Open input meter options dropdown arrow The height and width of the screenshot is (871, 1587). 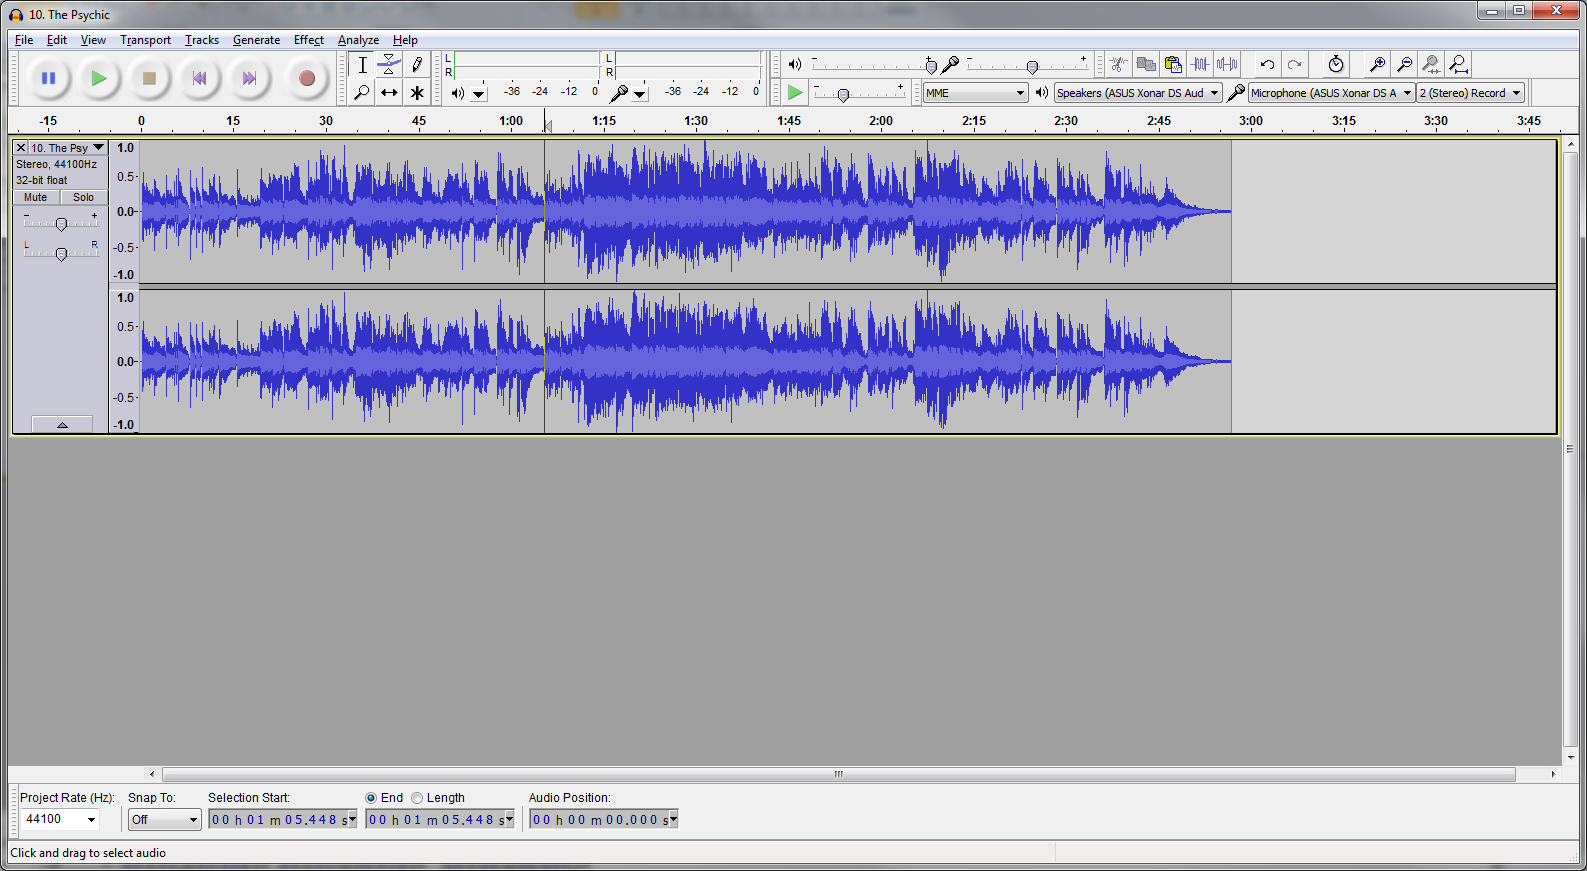click(x=640, y=94)
